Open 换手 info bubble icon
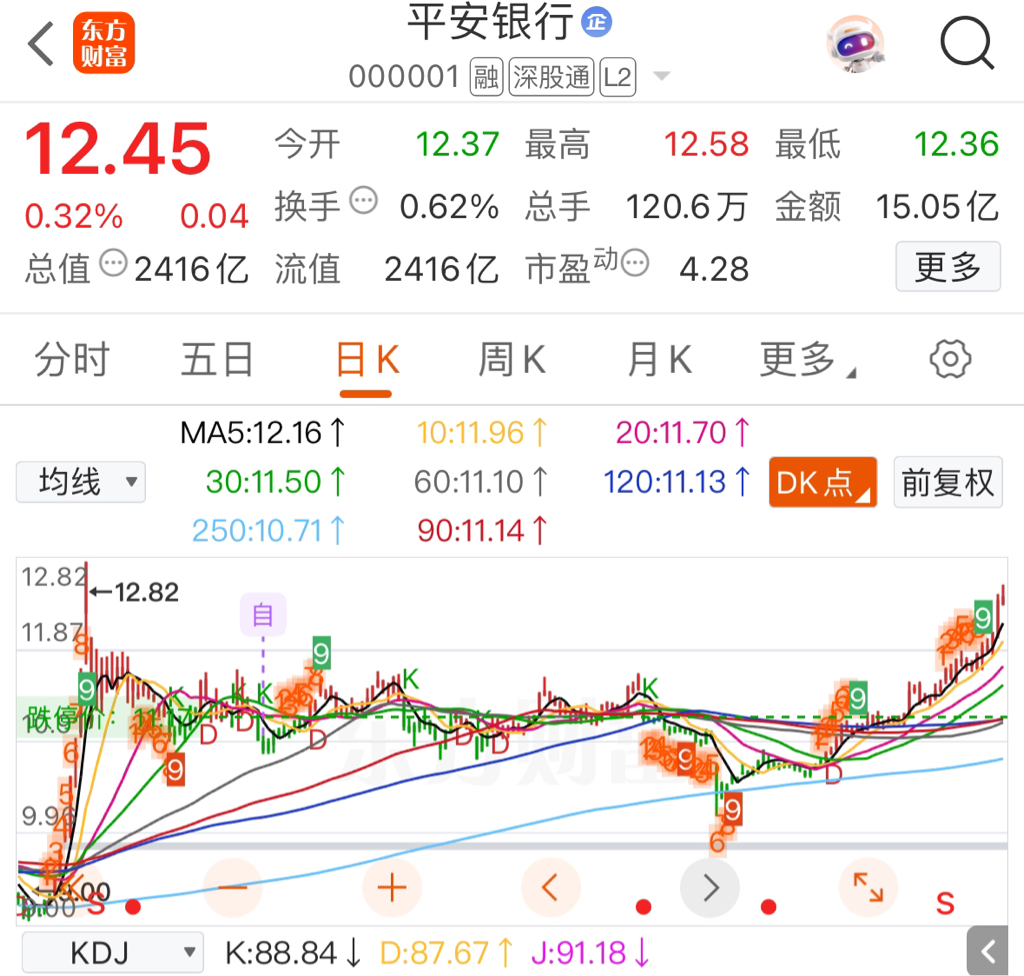Image resolution: width=1024 pixels, height=976 pixels. click(364, 201)
